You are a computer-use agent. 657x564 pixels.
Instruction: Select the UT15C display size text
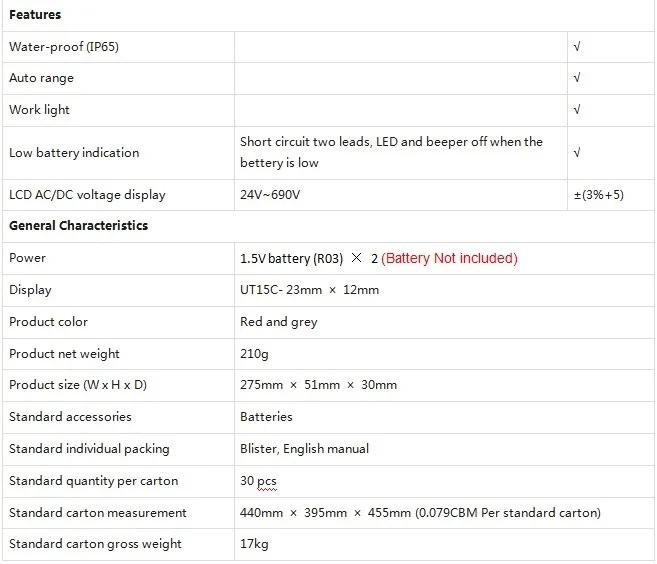pos(310,290)
